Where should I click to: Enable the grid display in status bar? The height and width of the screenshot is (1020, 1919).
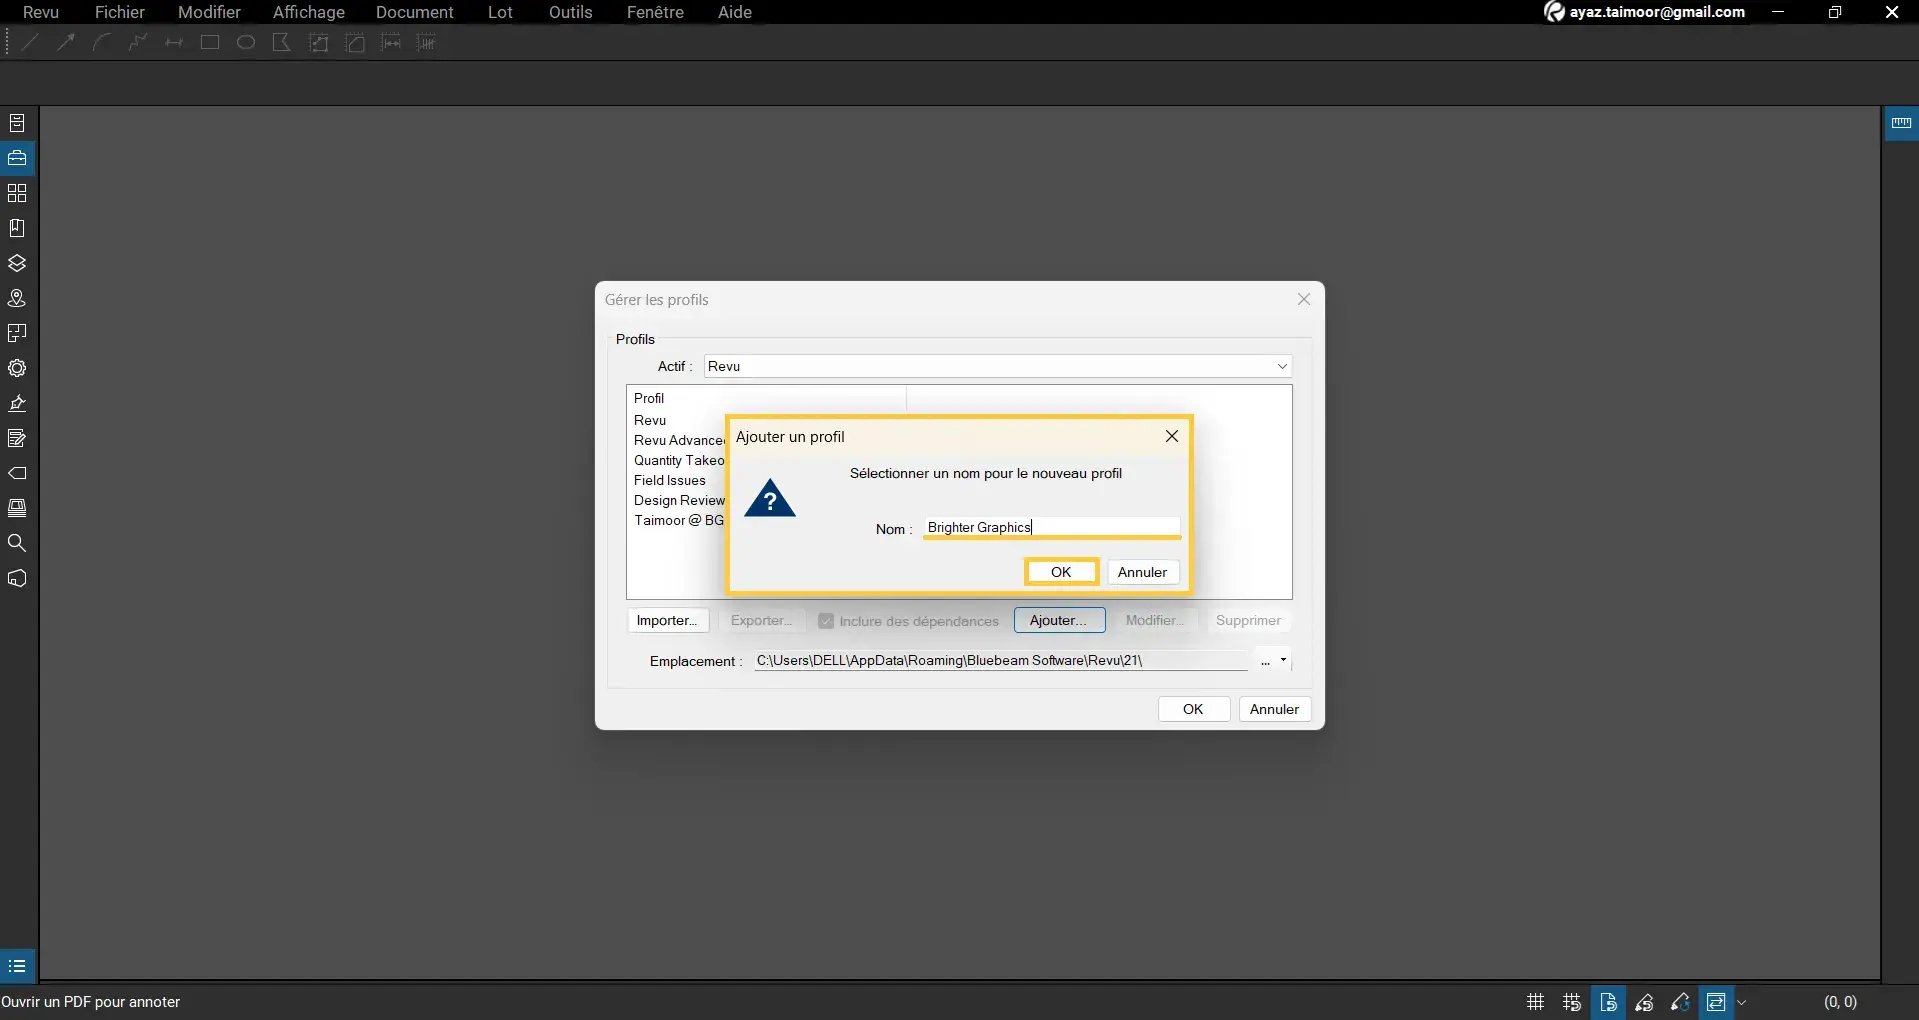[1536, 1002]
